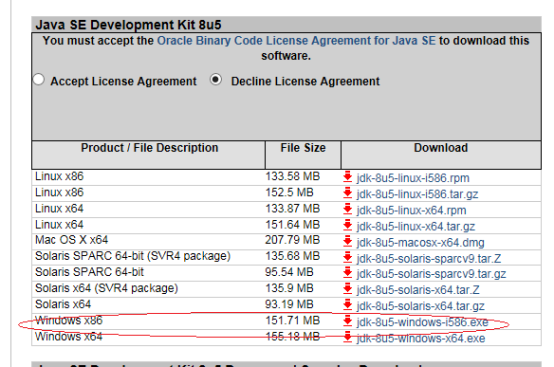
Task: Open Oracle Binary Code License Agreement link
Action: [x=296, y=41]
